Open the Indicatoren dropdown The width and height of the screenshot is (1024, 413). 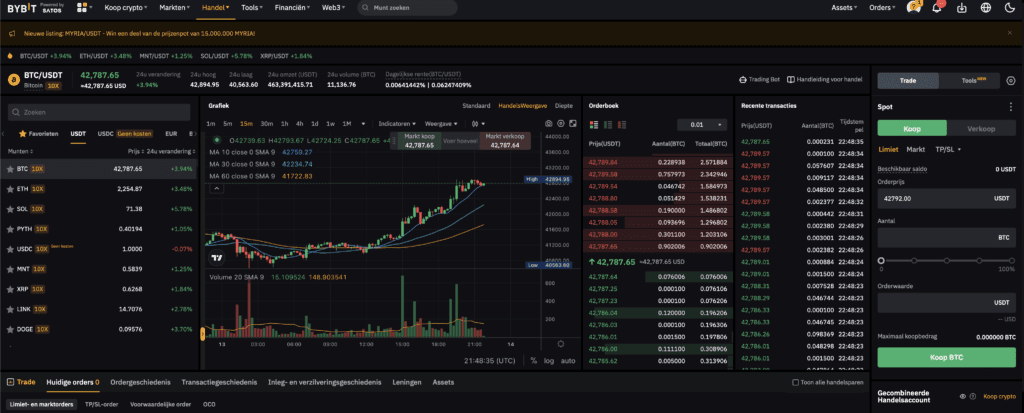pos(398,124)
